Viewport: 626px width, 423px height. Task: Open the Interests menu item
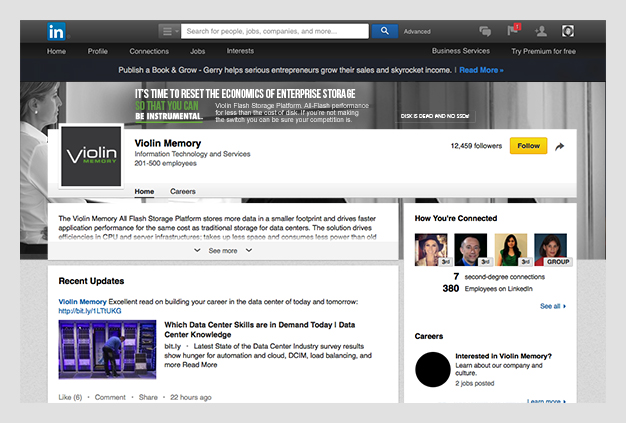click(240, 51)
